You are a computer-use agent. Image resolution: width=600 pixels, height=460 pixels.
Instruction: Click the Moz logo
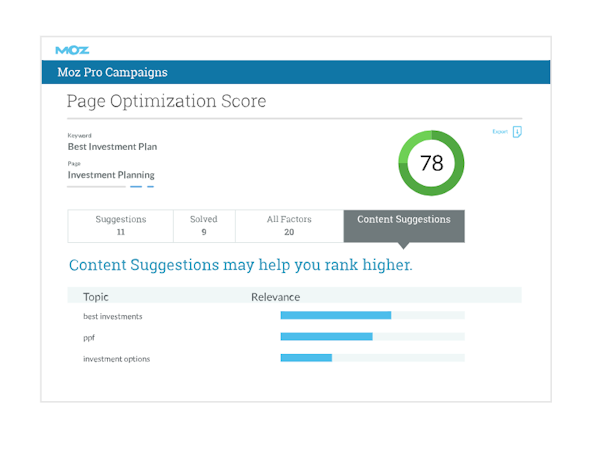[x=72, y=50]
